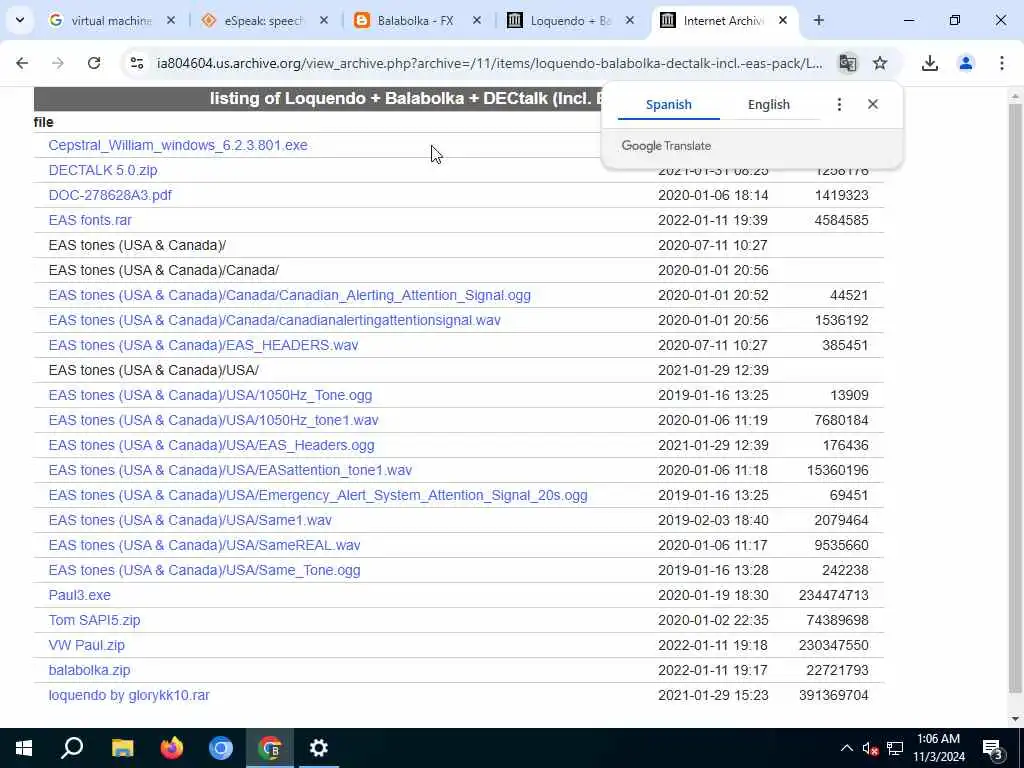Close the Loquendo + Ba tab
The width and height of the screenshot is (1024, 768).
pos(630,21)
